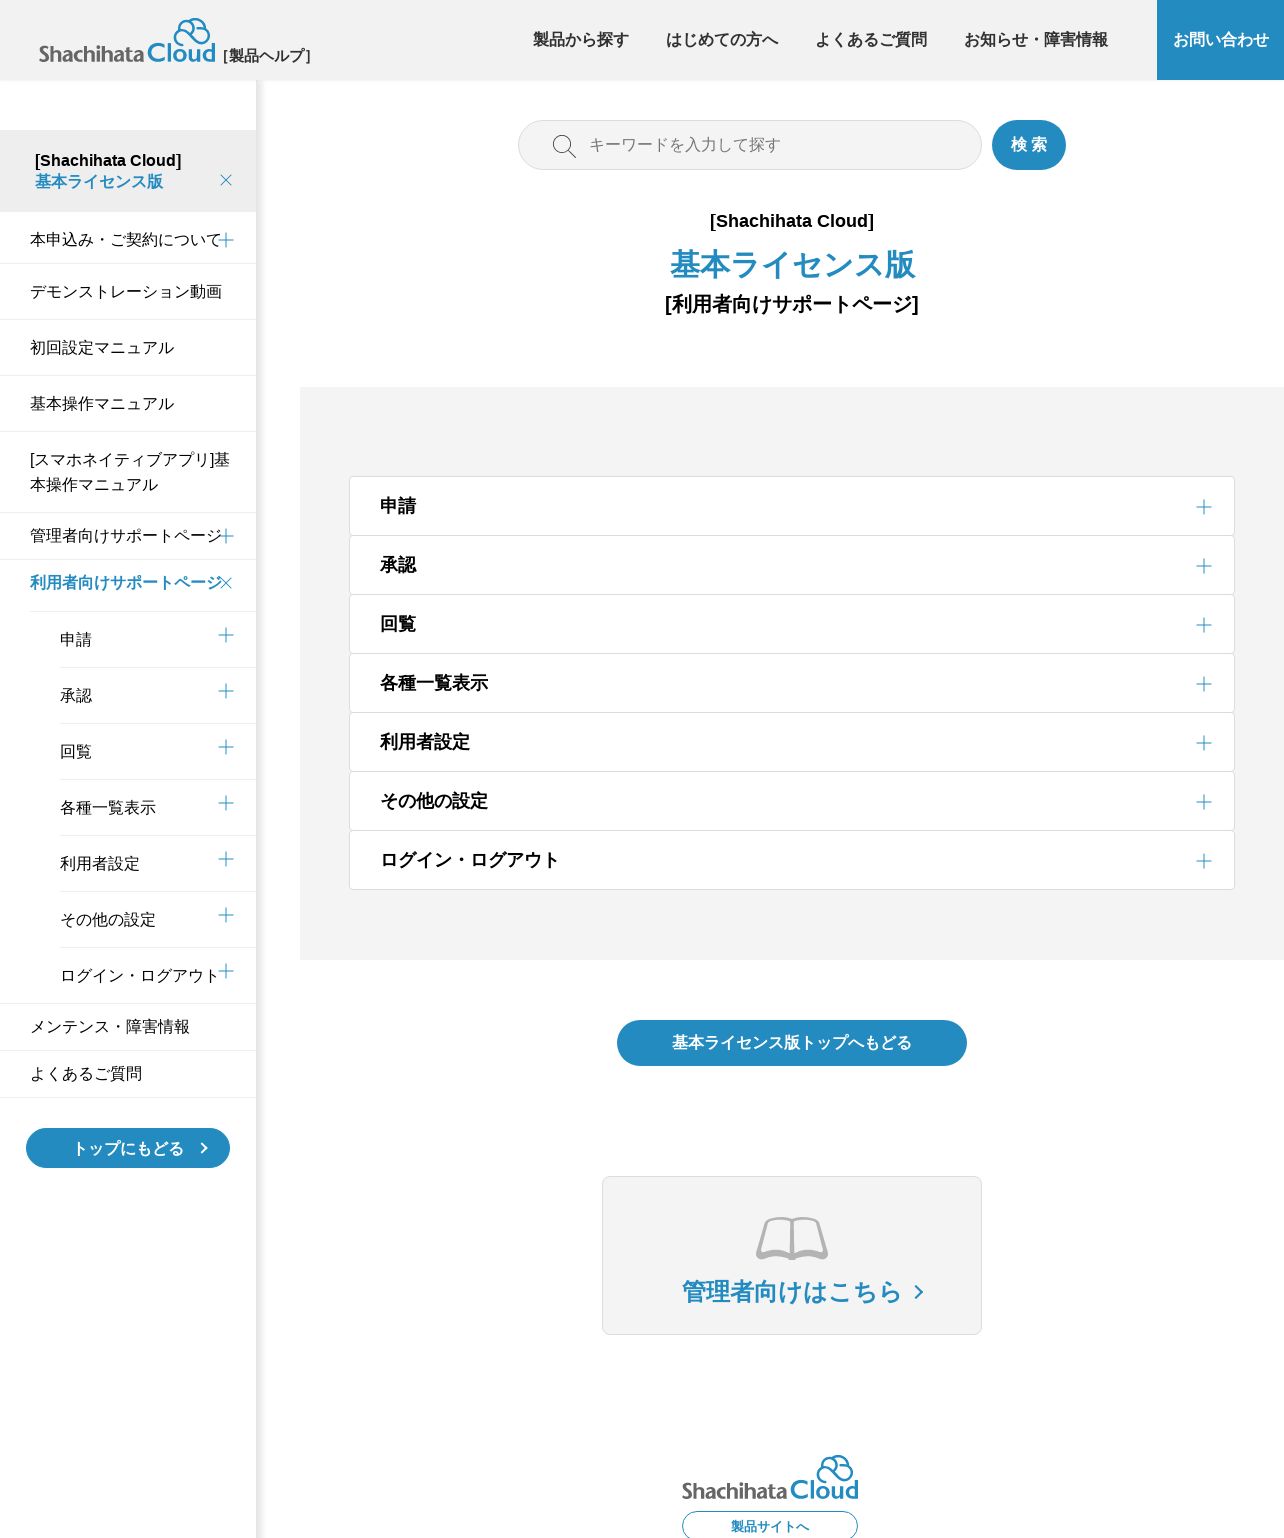Screen dimensions: 1284x1538
Task: Open はじめての方へ in top navigation
Action: pos(722,40)
